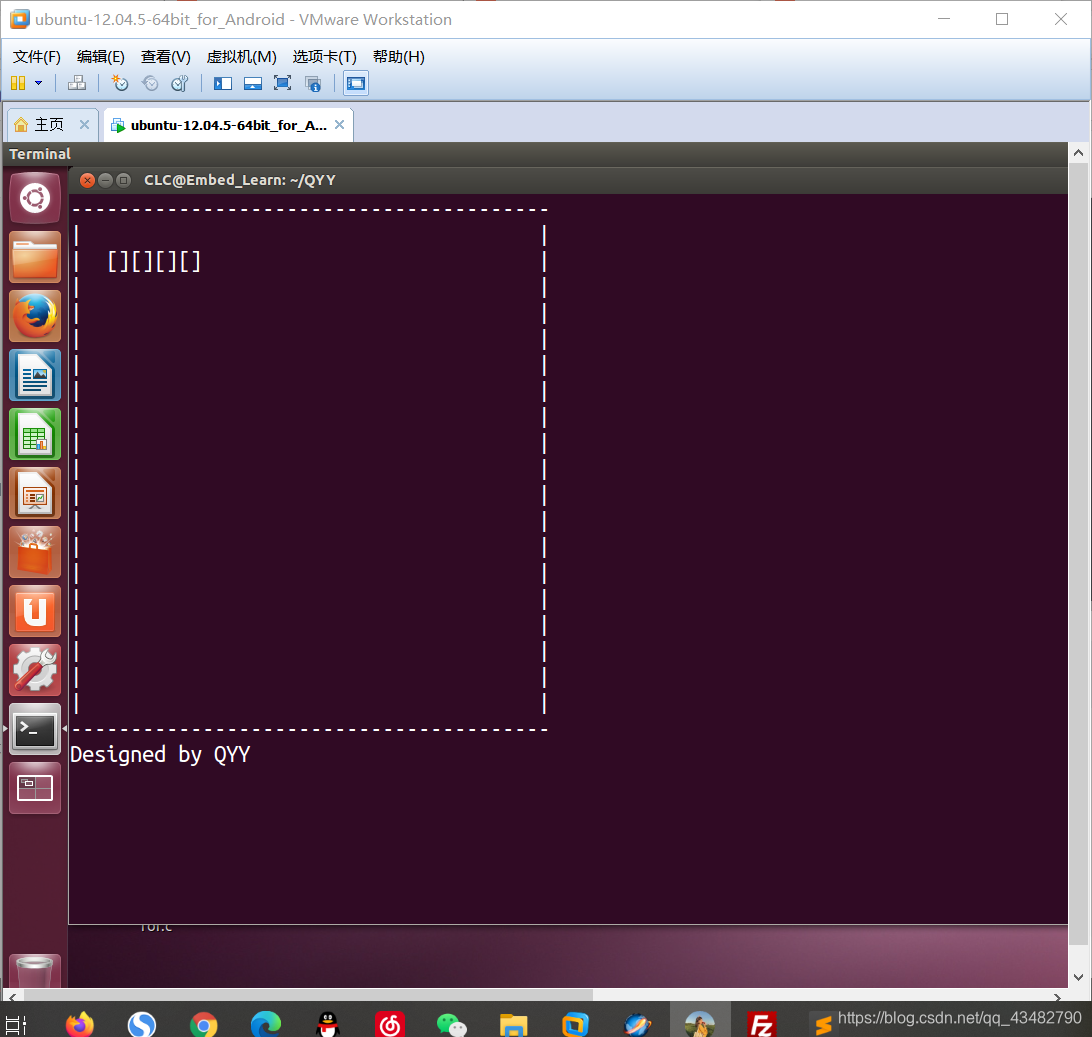This screenshot has width=1092, height=1037.
Task: Open the 编辑(E) menu
Action: (x=101, y=56)
